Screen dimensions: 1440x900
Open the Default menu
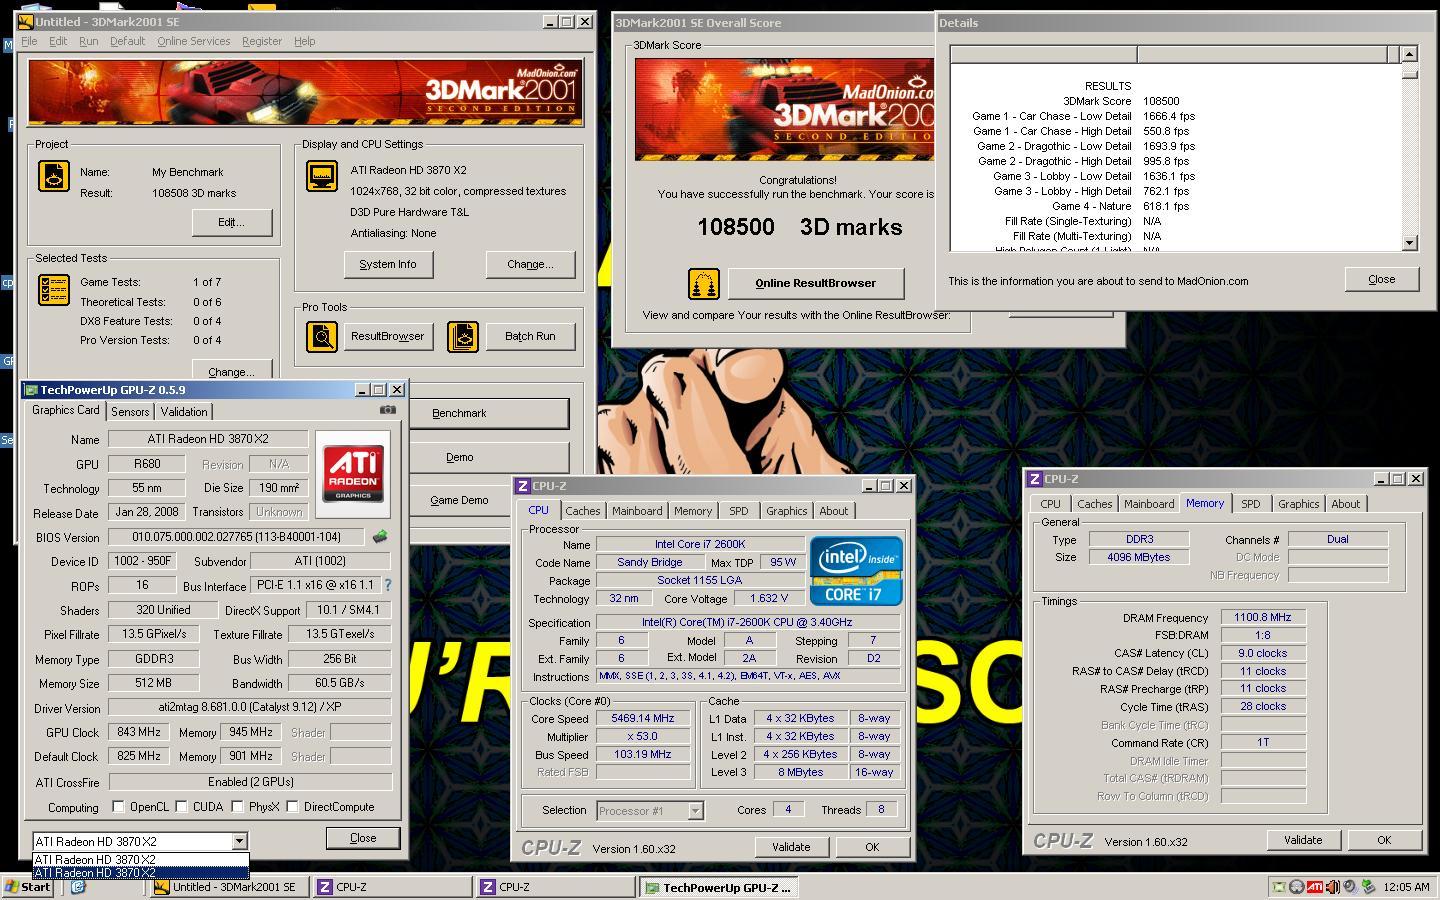click(127, 41)
